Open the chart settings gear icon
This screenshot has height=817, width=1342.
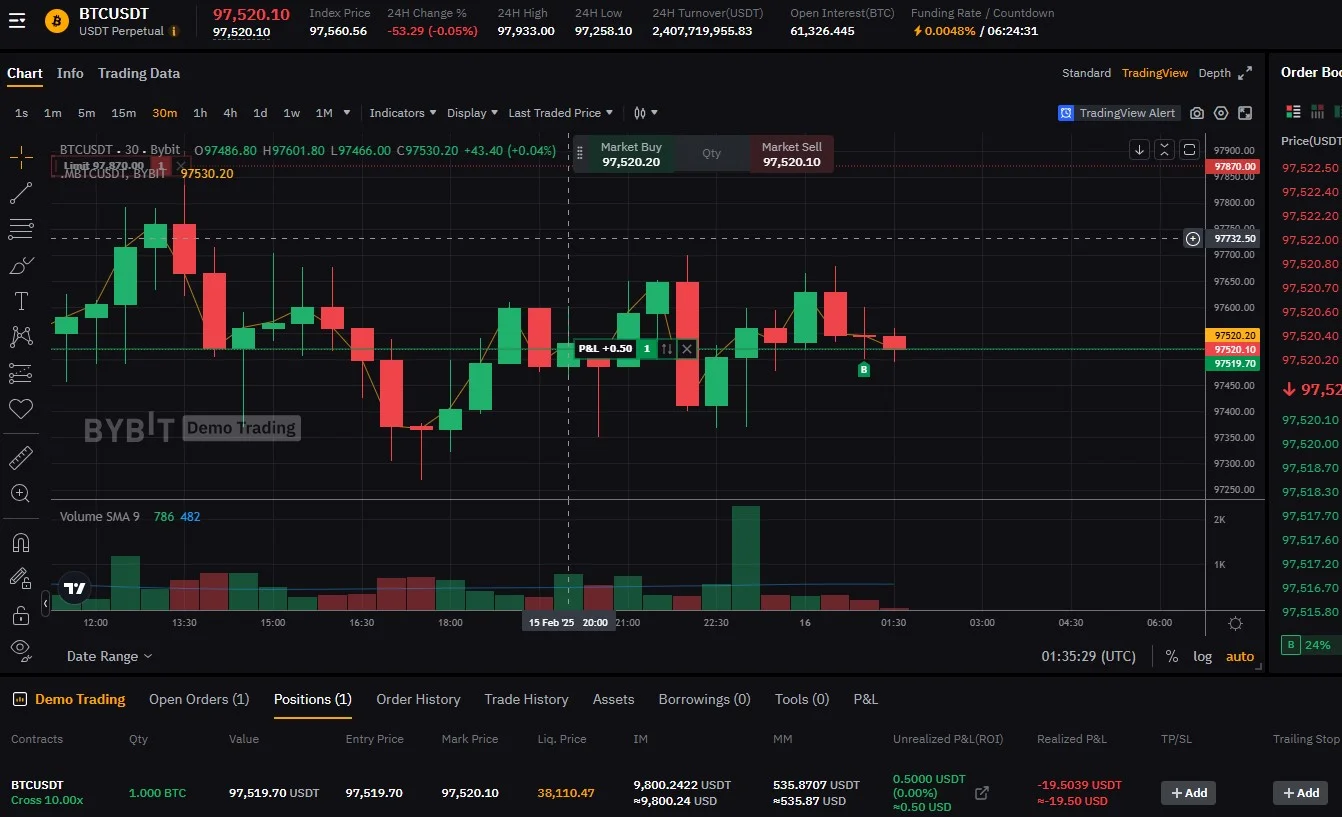(1221, 113)
